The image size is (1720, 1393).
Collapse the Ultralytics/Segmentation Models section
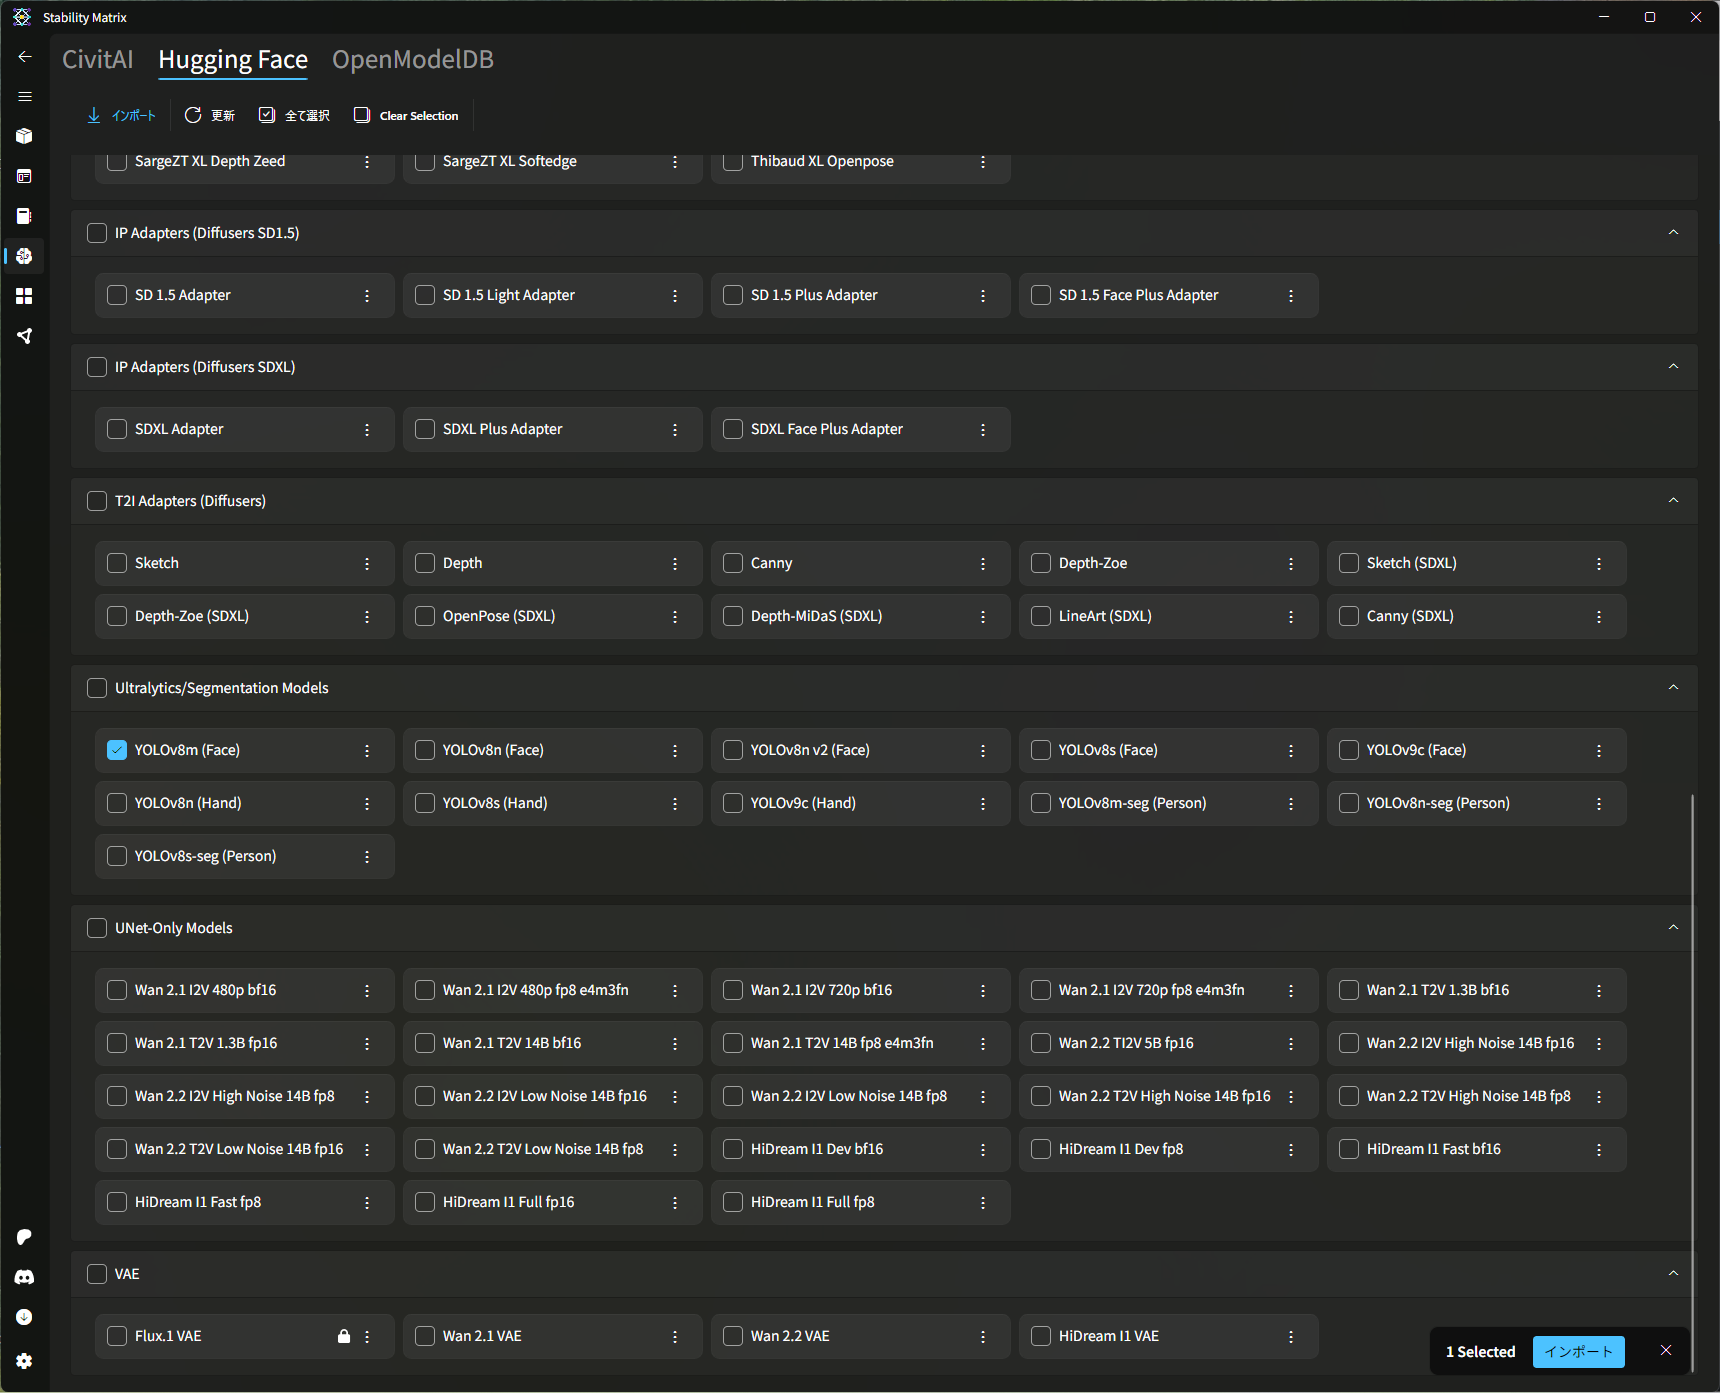1673,688
